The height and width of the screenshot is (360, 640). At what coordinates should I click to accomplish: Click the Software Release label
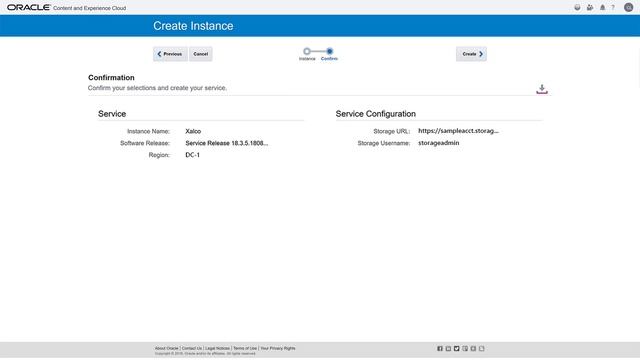145,143
